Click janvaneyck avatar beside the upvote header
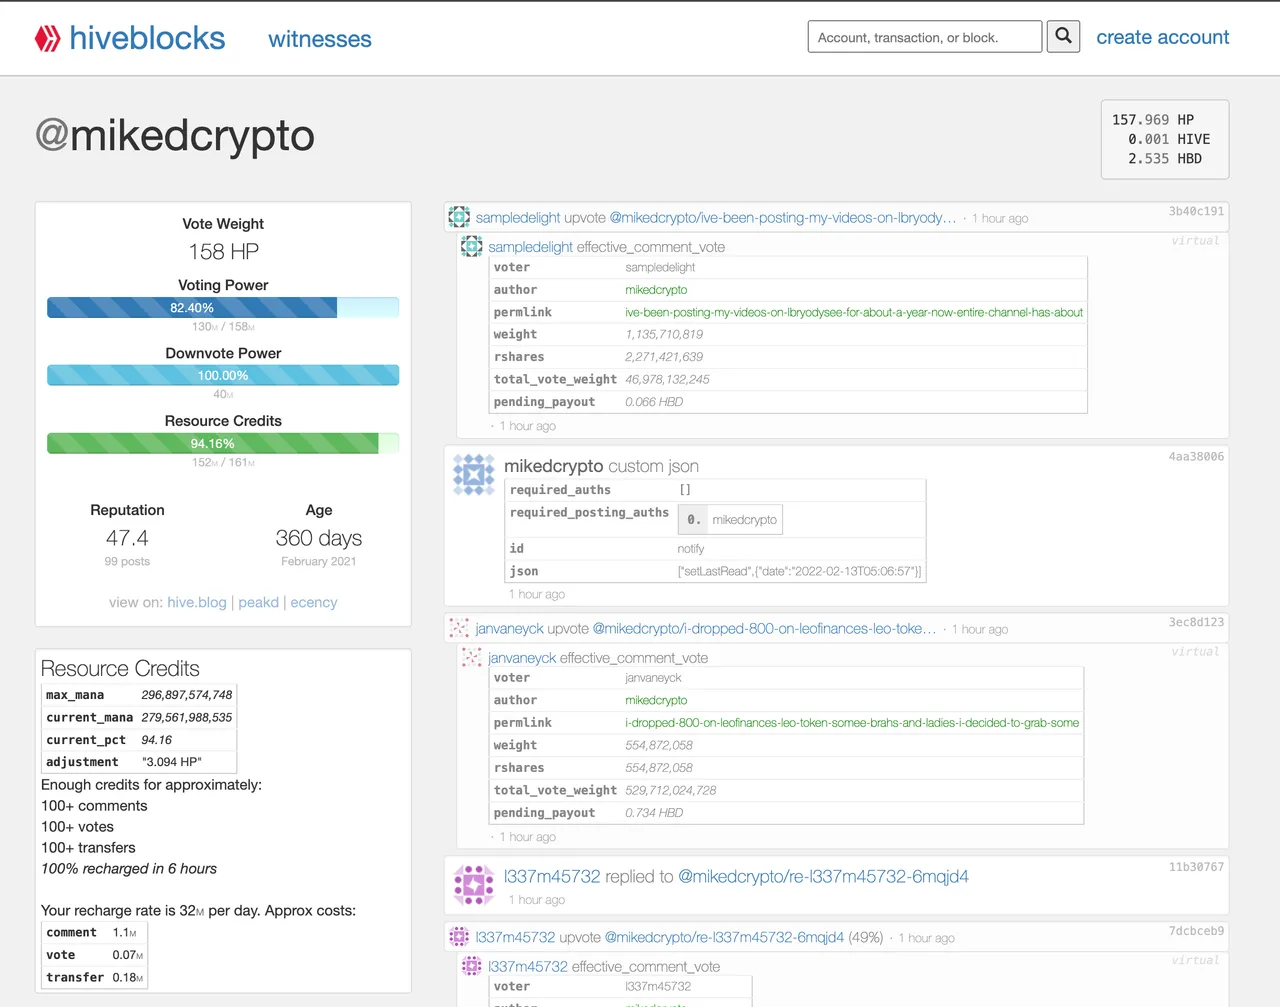1280x1007 pixels. click(x=459, y=628)
